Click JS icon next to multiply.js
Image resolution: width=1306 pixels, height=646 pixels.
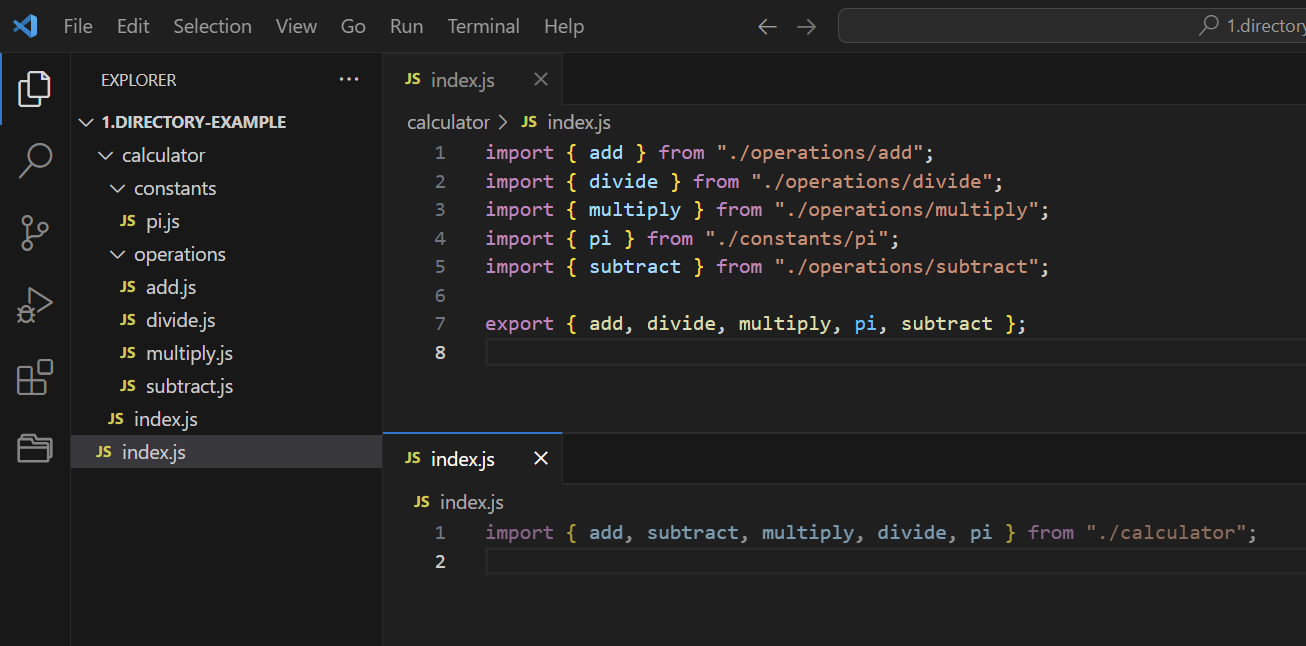pyautogui.click(x=128, y=353)
